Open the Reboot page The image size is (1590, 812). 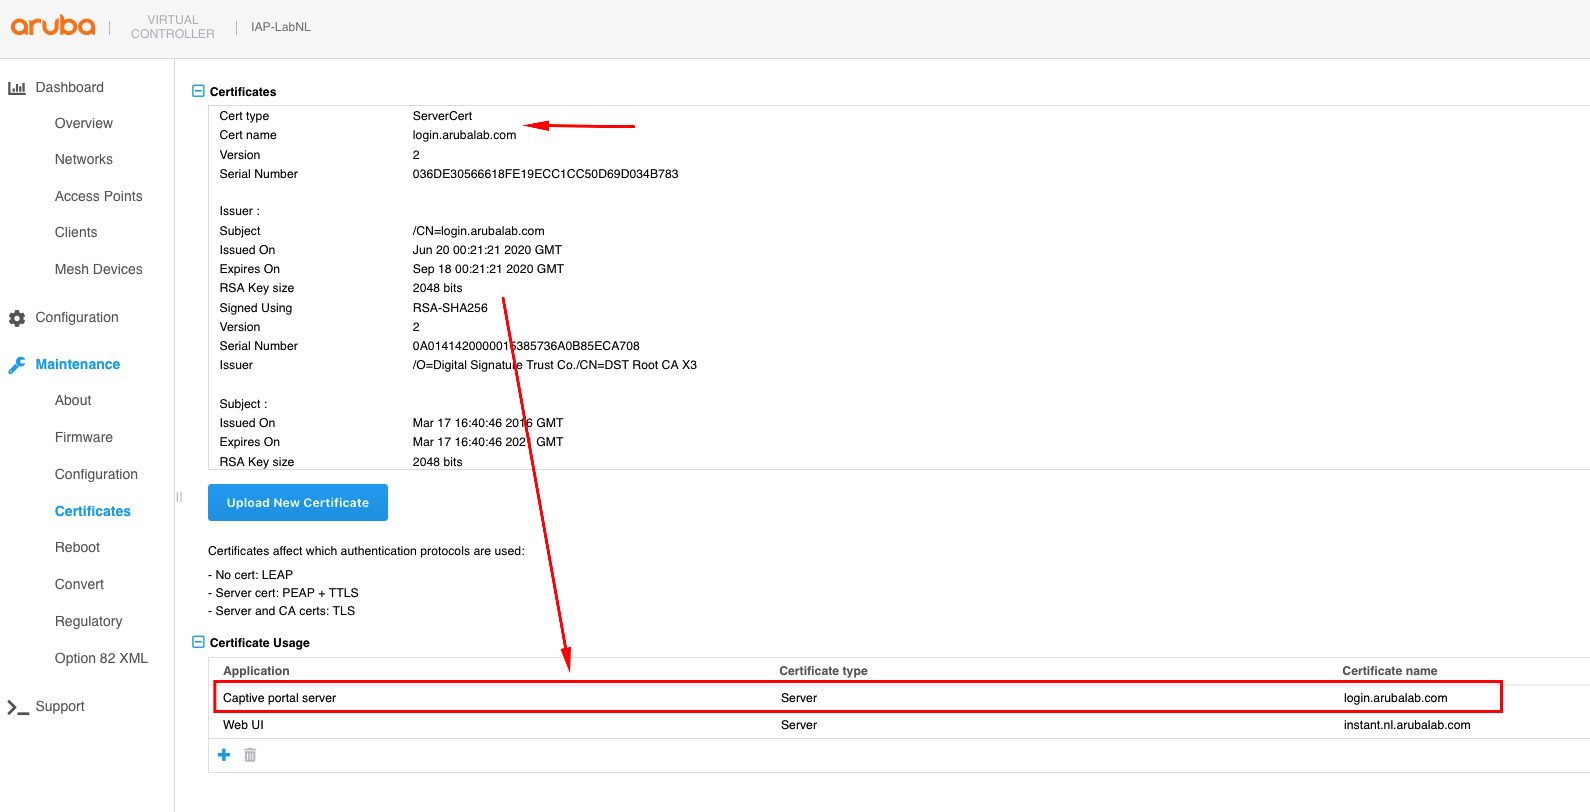click(78, 547)
